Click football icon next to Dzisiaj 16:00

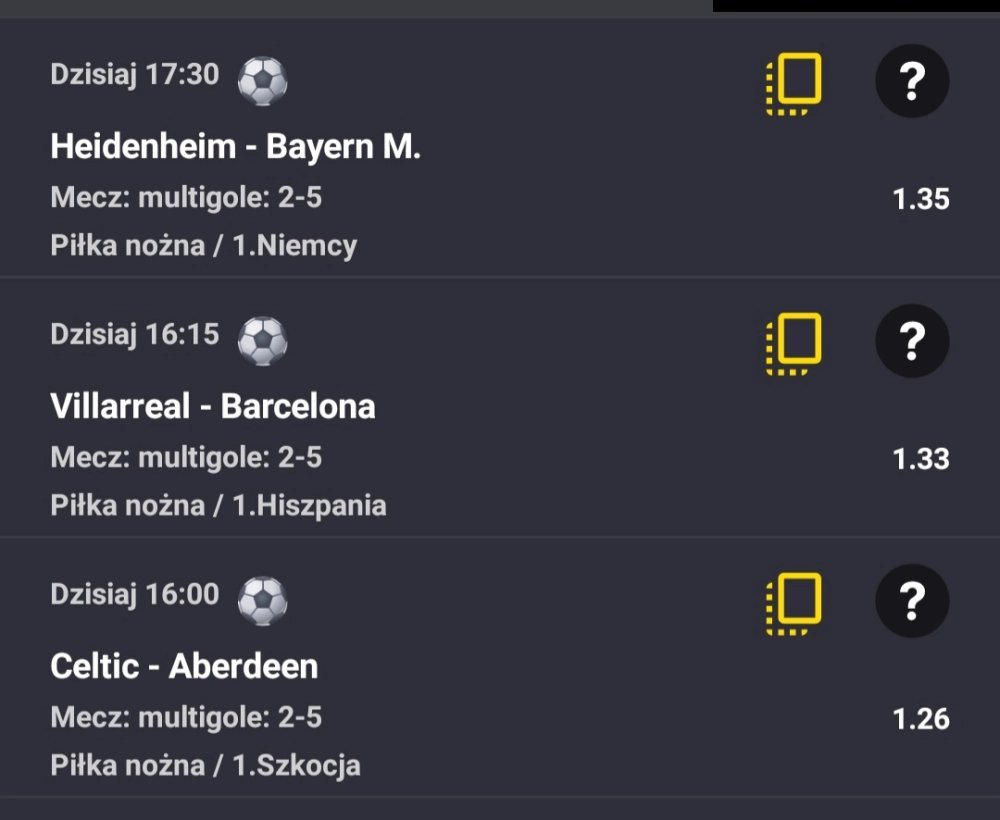(x=263, y=601)
